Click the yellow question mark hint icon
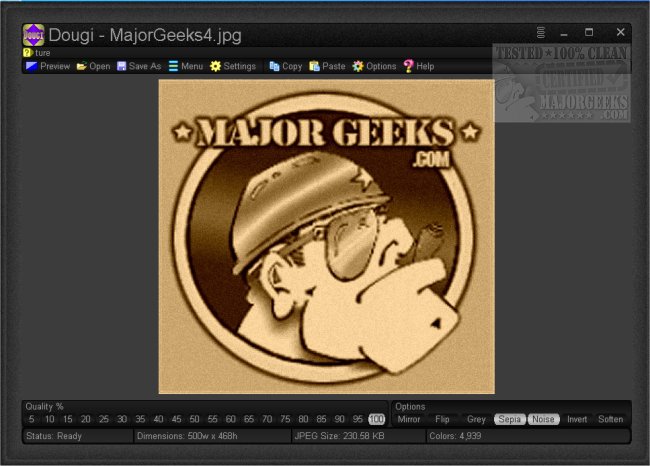 (27, 53)
